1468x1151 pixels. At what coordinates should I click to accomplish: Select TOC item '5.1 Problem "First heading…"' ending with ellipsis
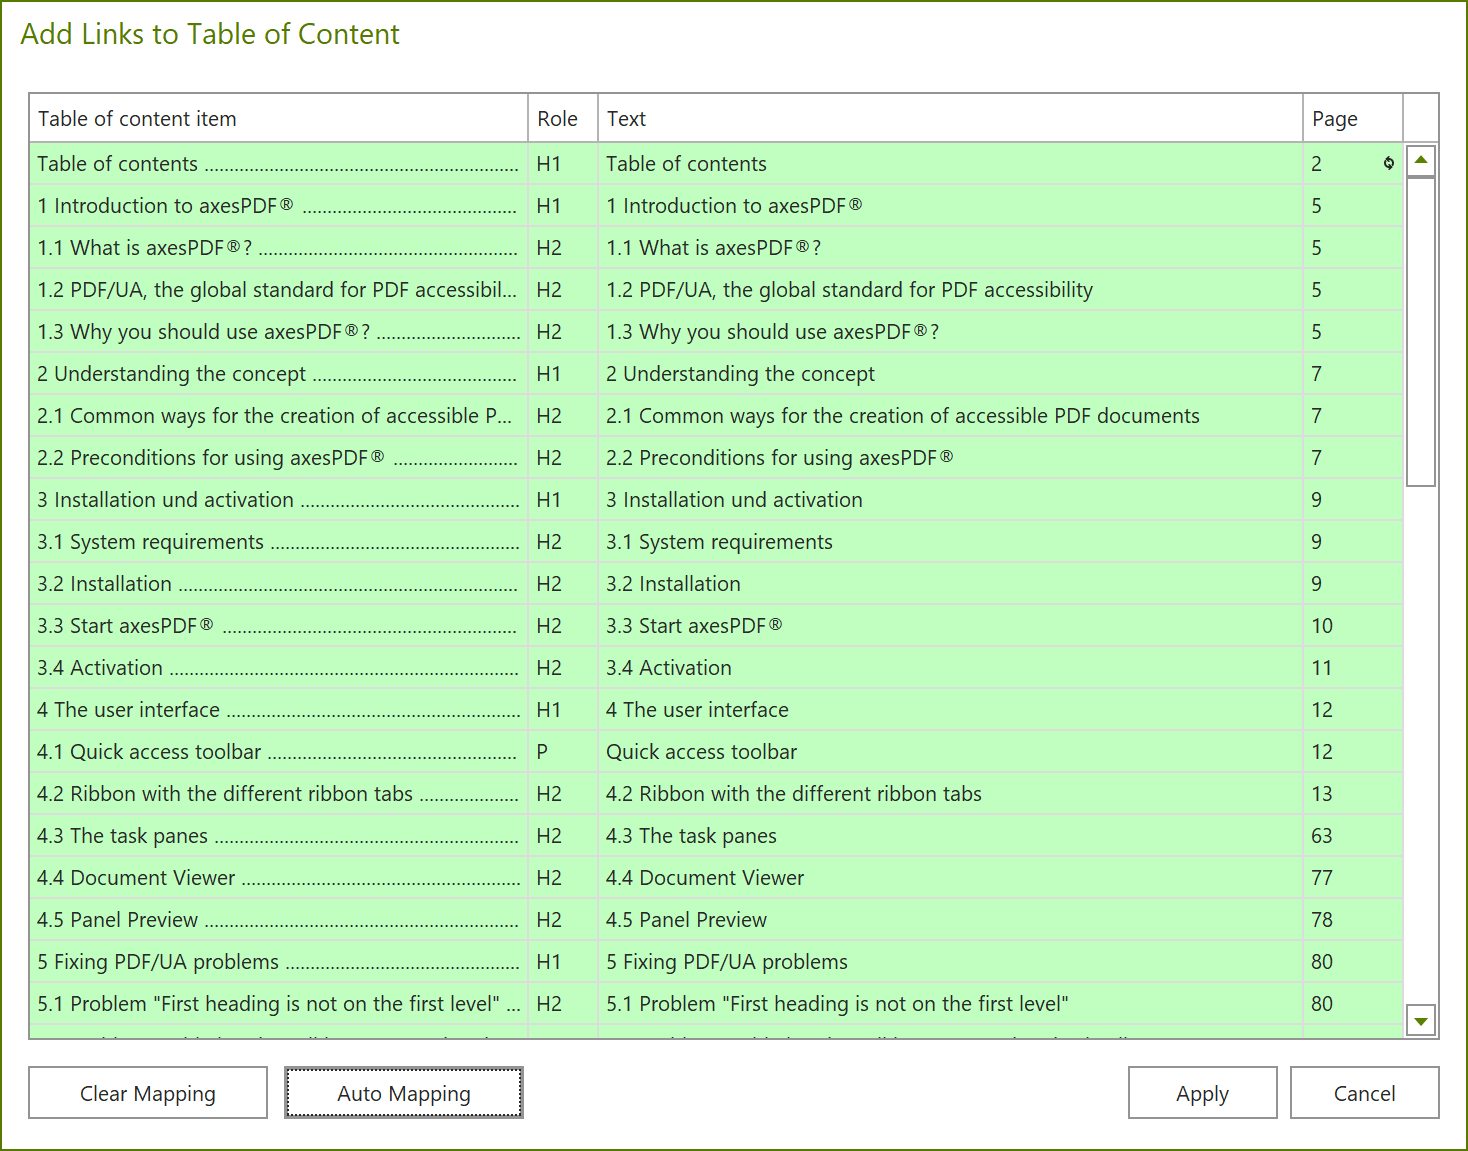pyautogui.click(x=279, y=1004)
